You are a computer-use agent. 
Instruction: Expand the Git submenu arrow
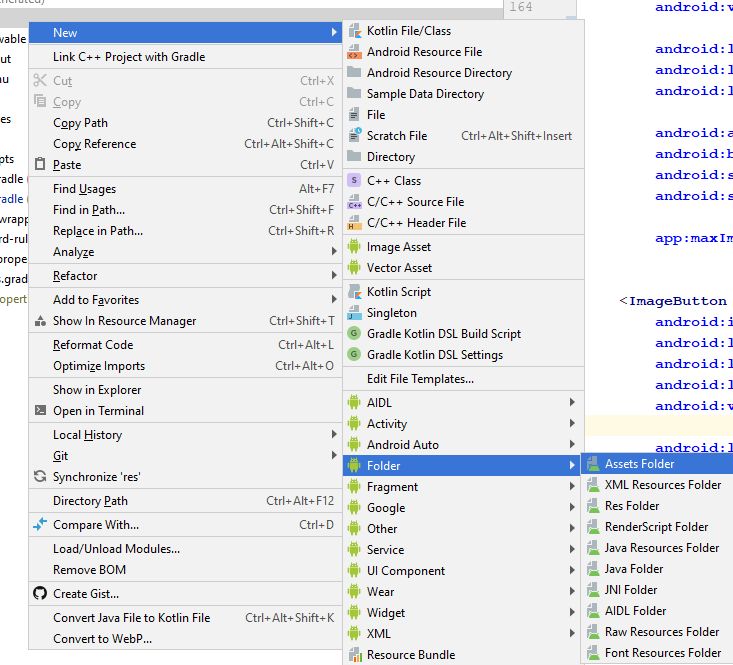334,455
